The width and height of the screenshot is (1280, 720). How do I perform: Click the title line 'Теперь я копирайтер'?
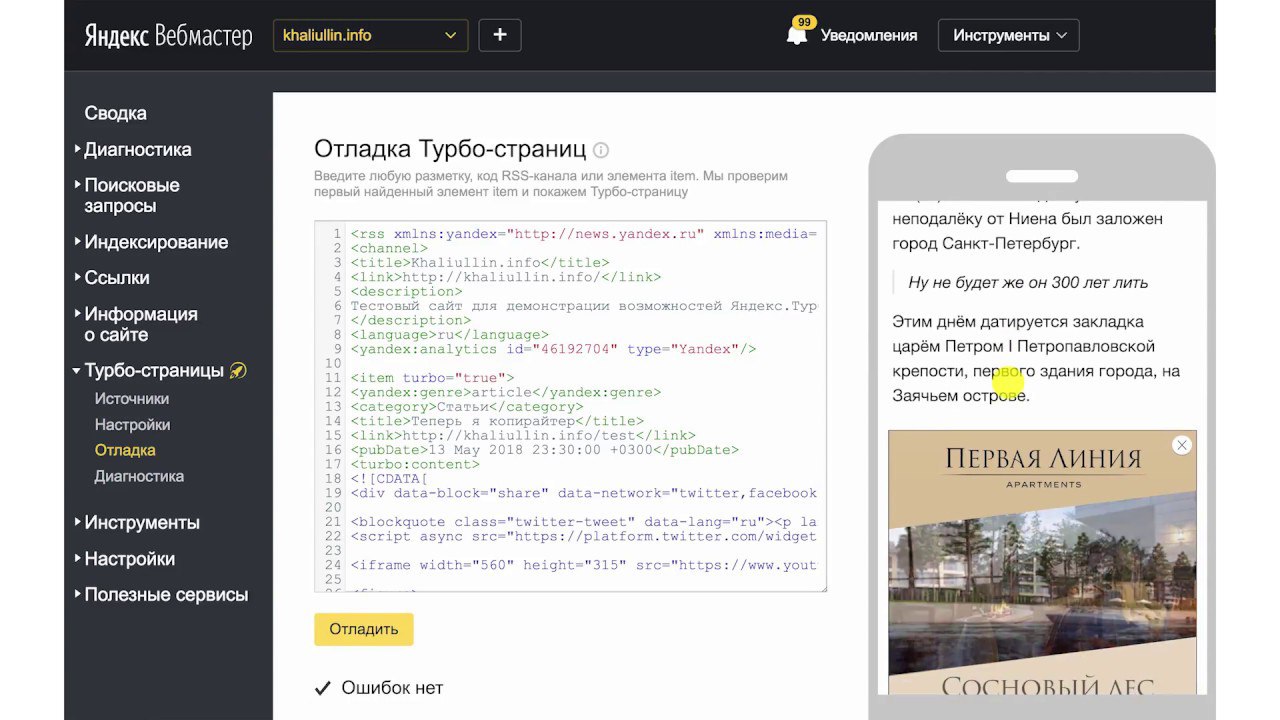(497, 421)
